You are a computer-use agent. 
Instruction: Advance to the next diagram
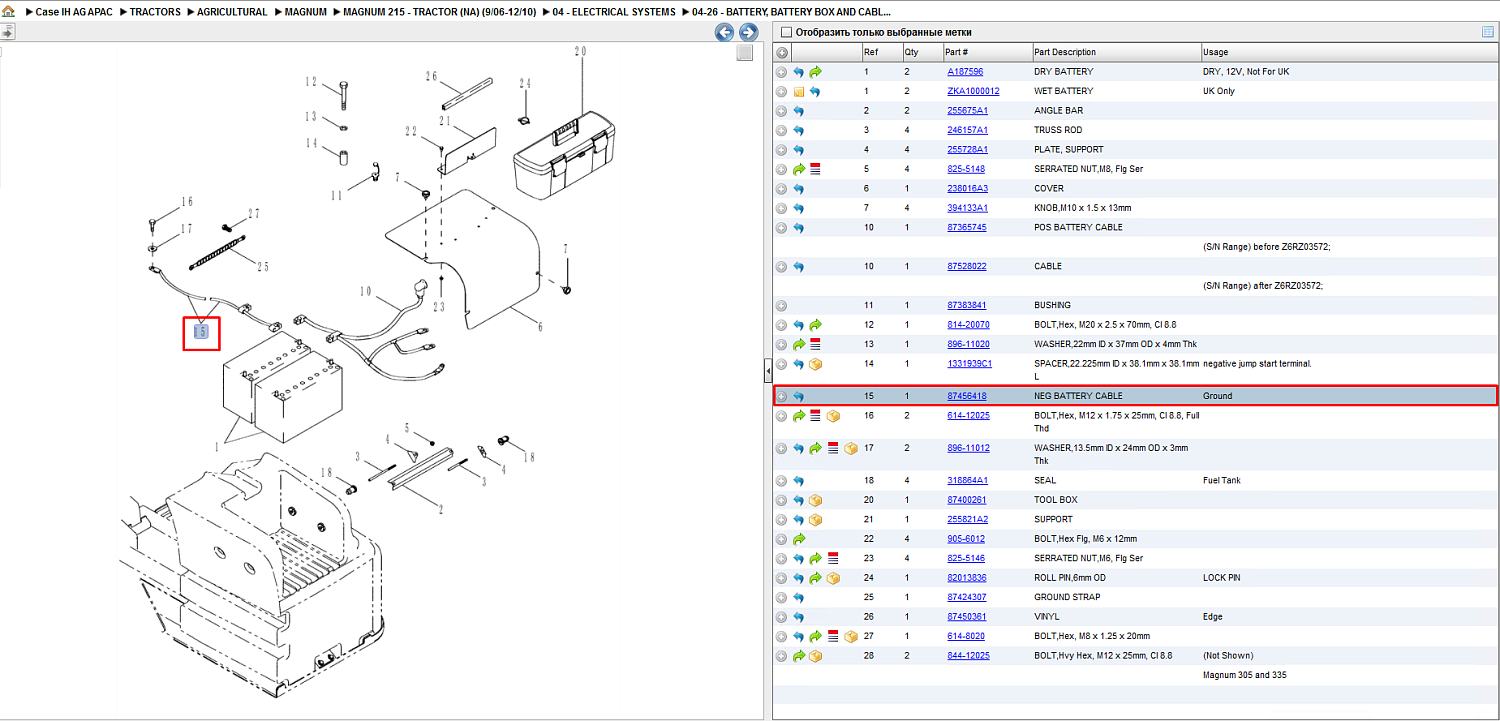click(x=747, y=32)
